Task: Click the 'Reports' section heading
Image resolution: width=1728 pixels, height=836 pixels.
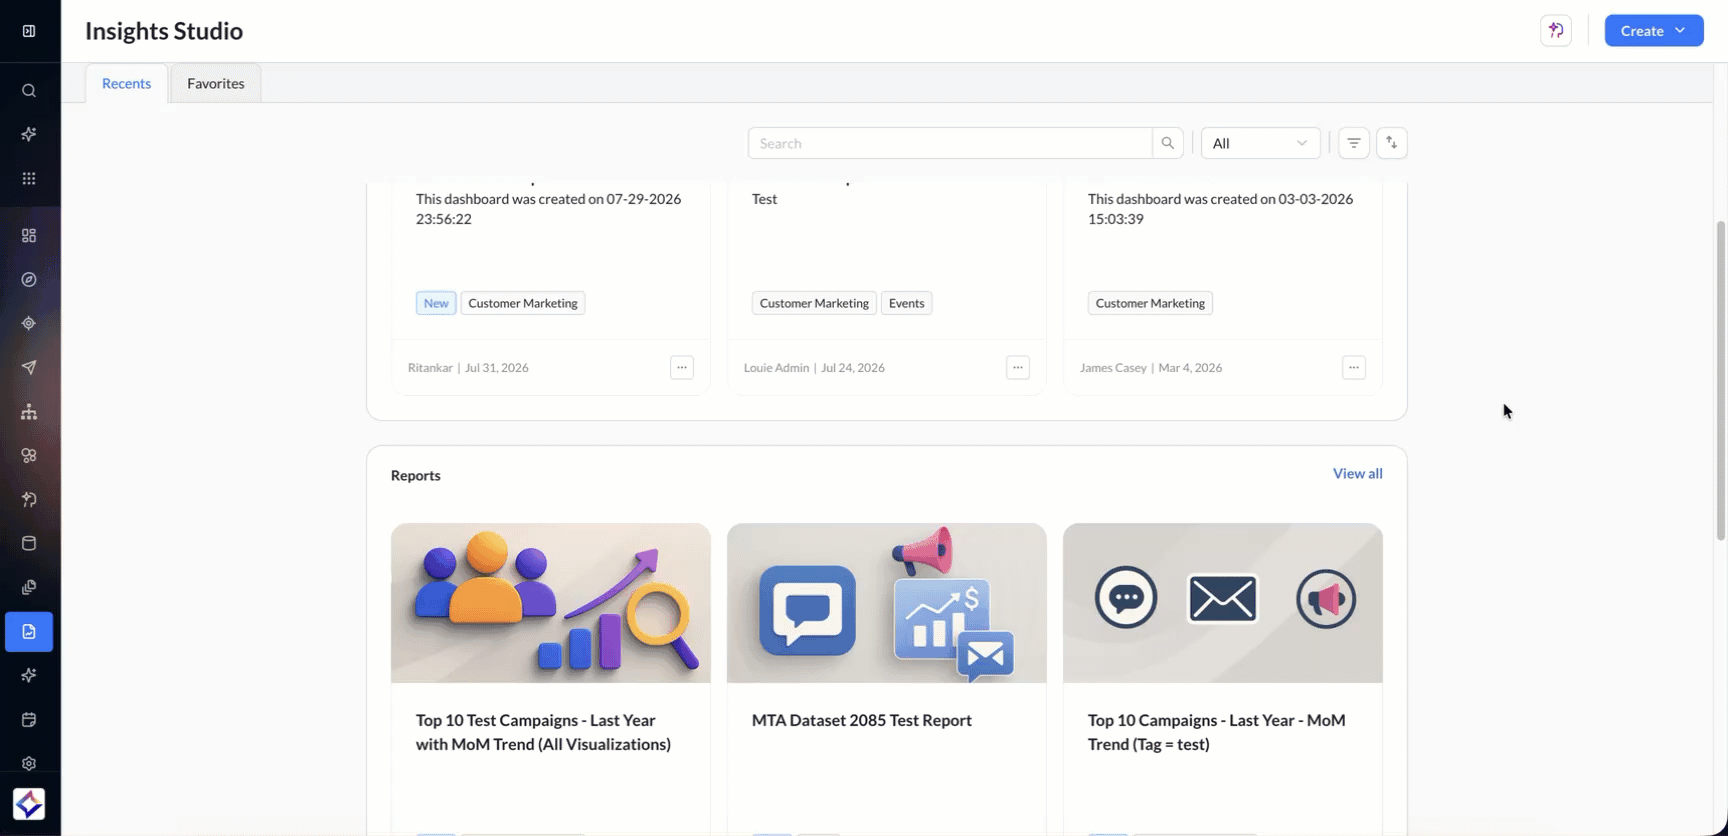Action: point(416,475)
